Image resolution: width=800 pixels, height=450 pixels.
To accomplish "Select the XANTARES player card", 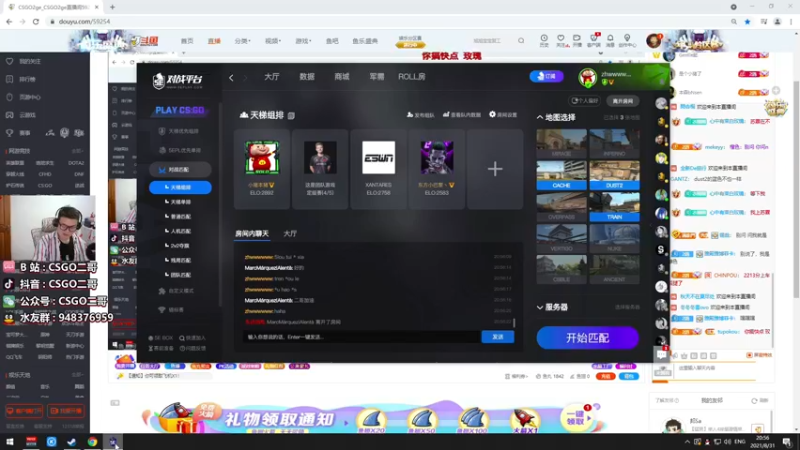I will [x=378, y=169].
